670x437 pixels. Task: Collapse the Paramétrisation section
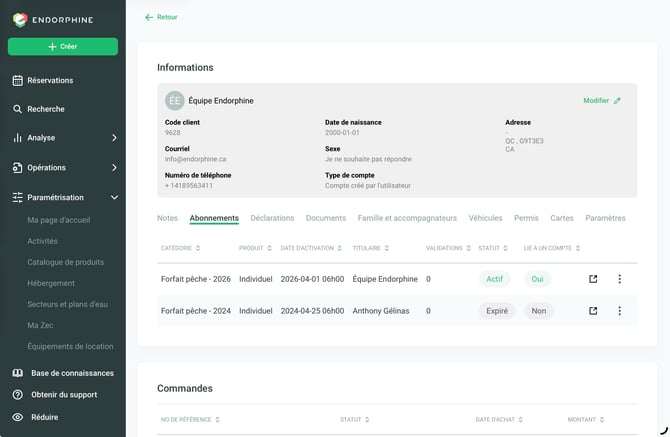tap(114, 197)
